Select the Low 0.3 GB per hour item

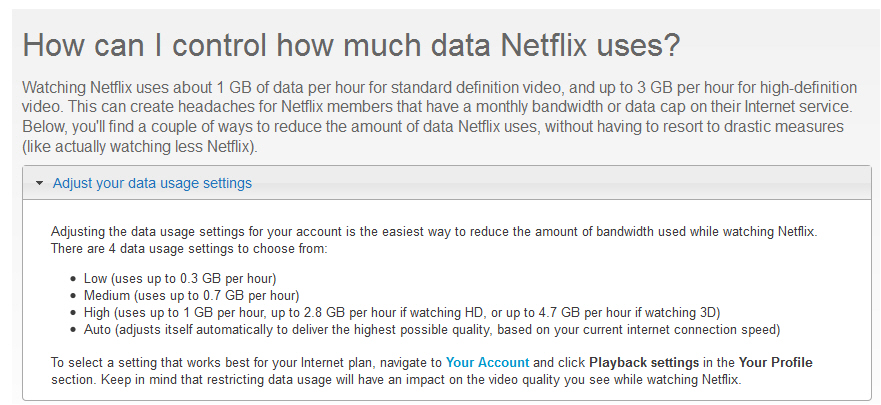click(180, 278)
